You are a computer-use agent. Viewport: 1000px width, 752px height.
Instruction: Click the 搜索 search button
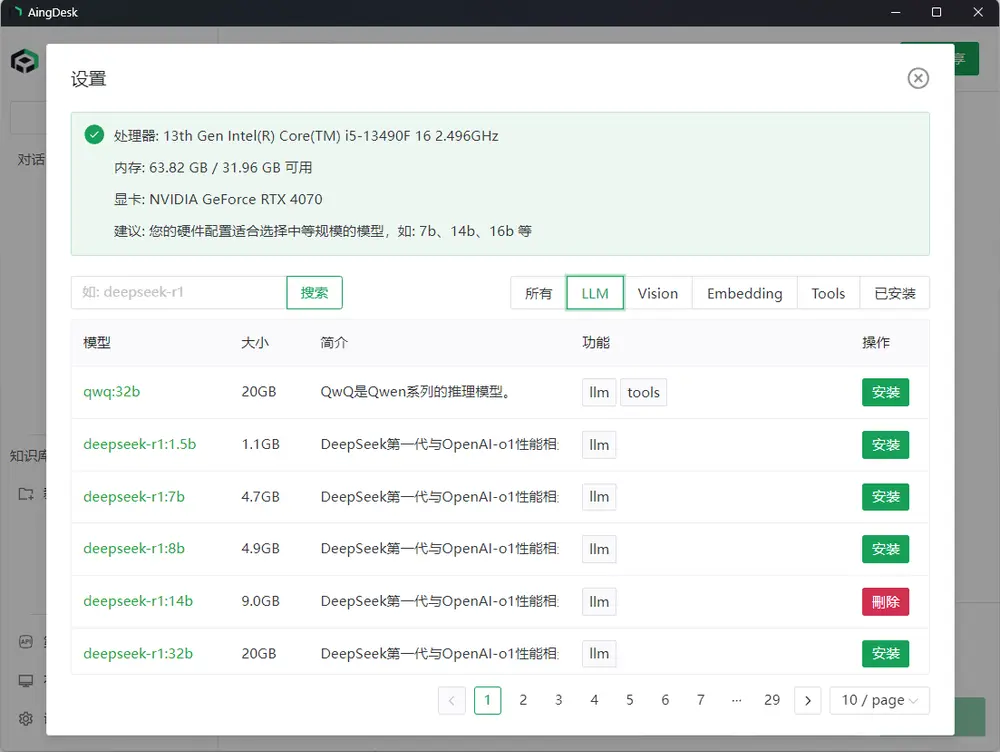(x=314, y=292)
